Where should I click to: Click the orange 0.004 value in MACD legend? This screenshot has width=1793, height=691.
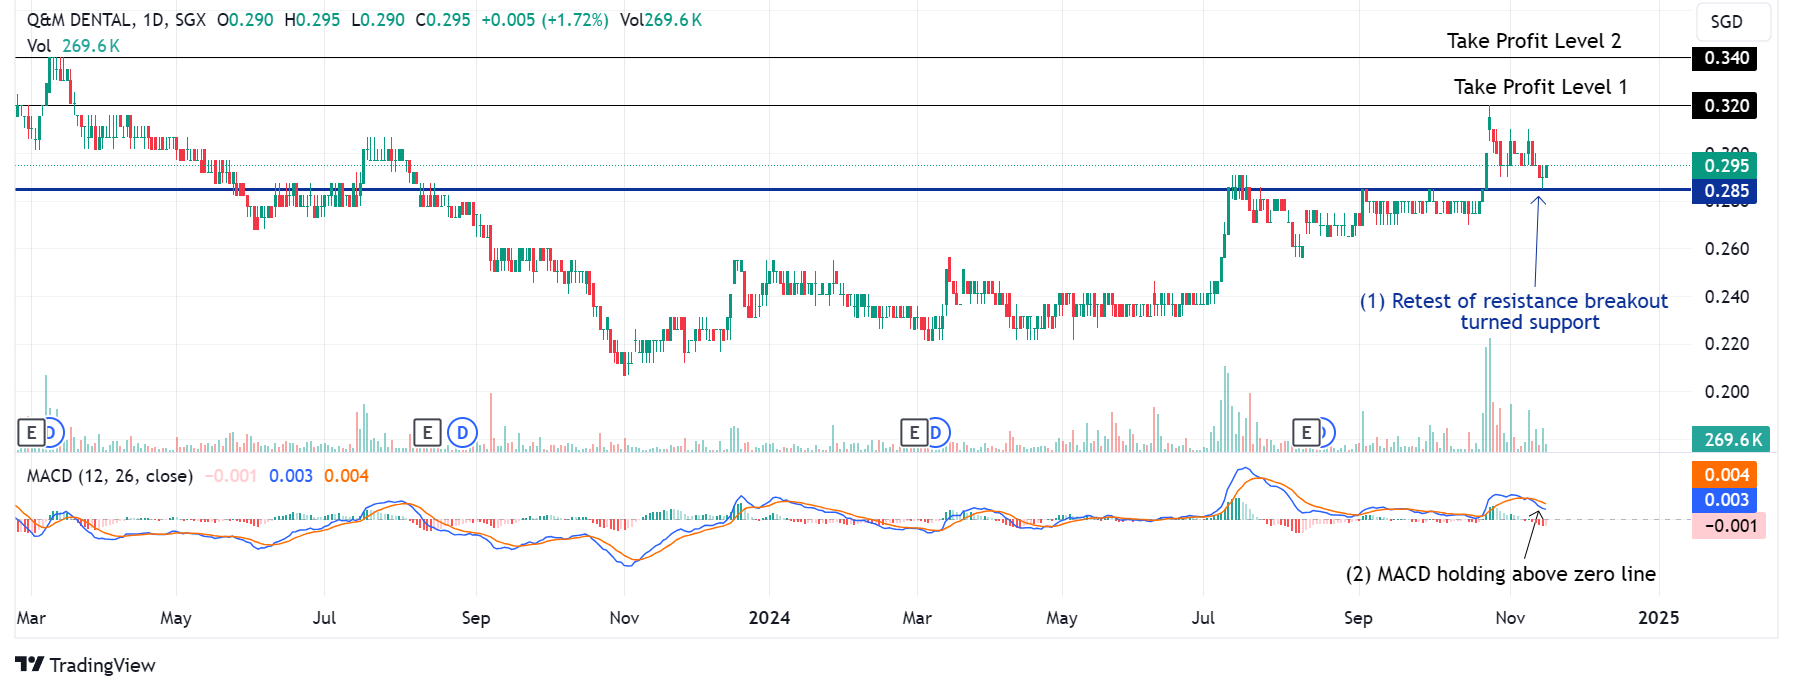tap(347, 476)
